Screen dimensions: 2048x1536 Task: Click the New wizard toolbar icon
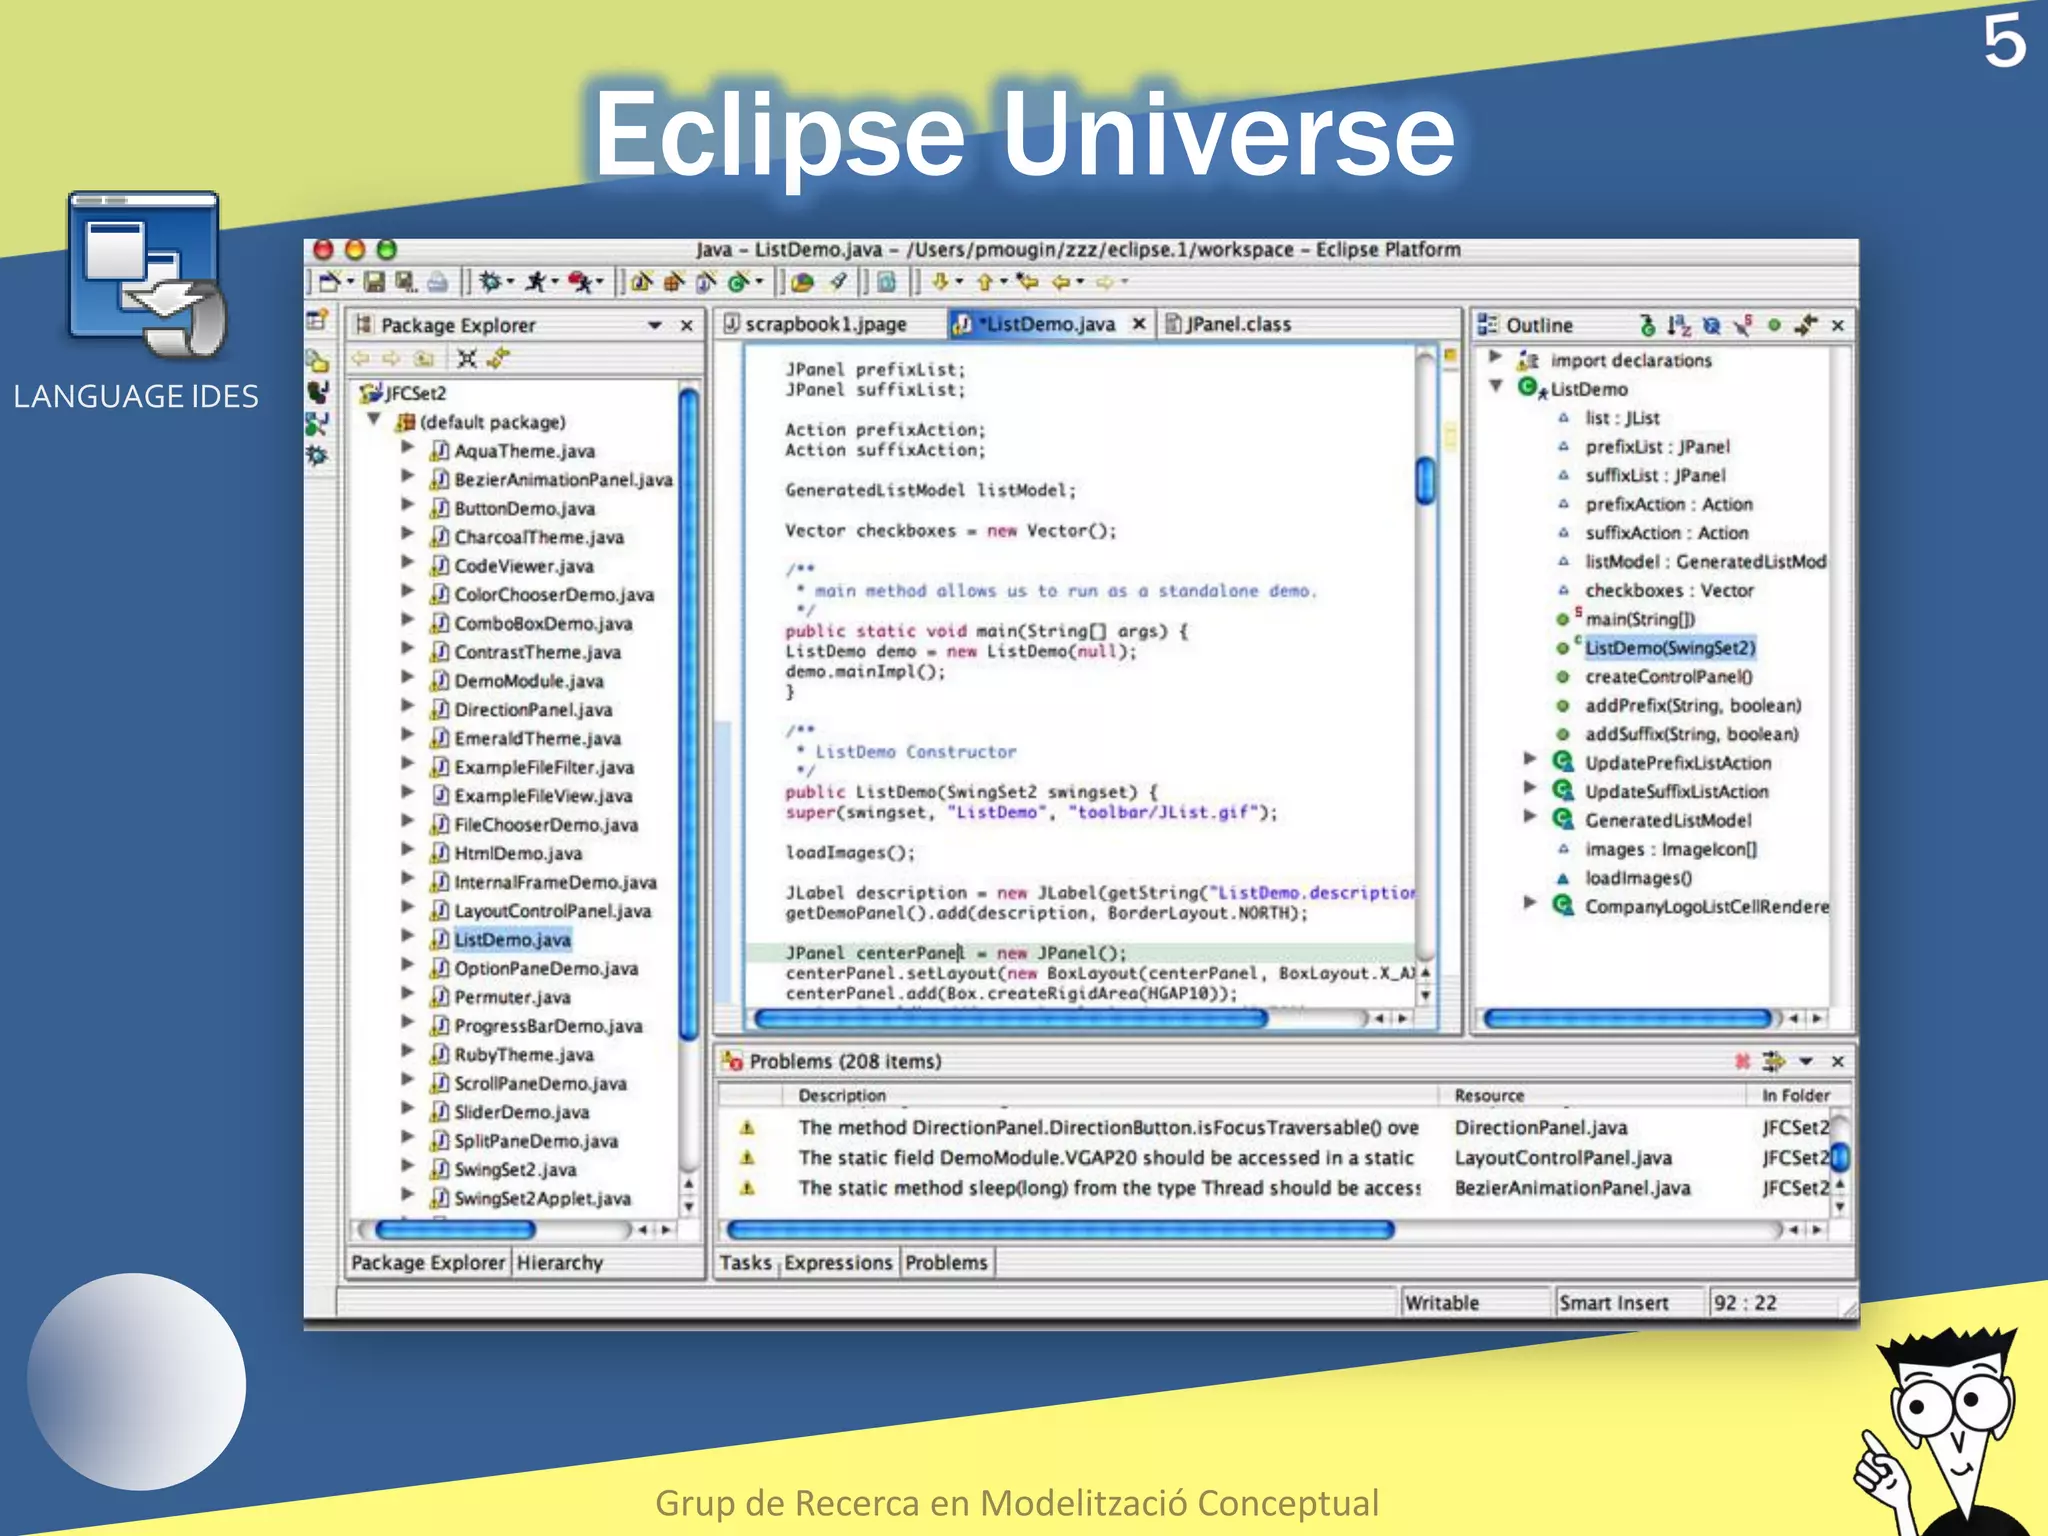[329, 282]
